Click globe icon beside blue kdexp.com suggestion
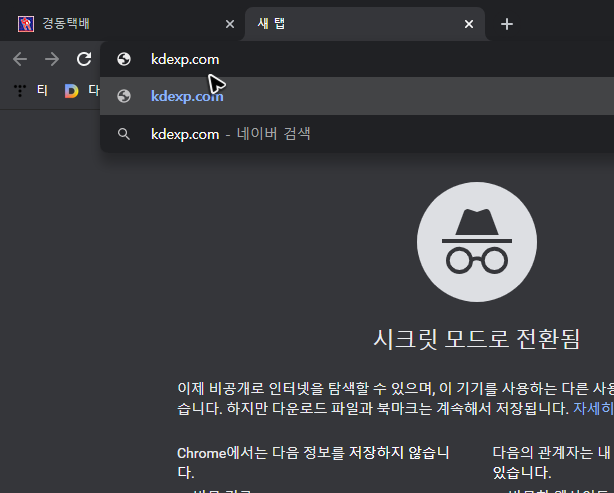Viewport: 614px width, 493px height. [124, 96]
